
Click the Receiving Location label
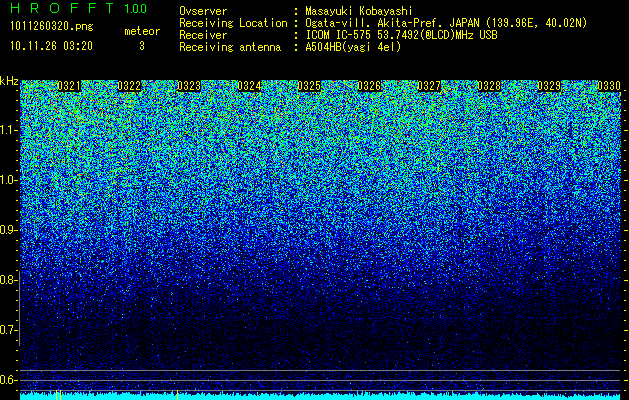pos(233,23)
